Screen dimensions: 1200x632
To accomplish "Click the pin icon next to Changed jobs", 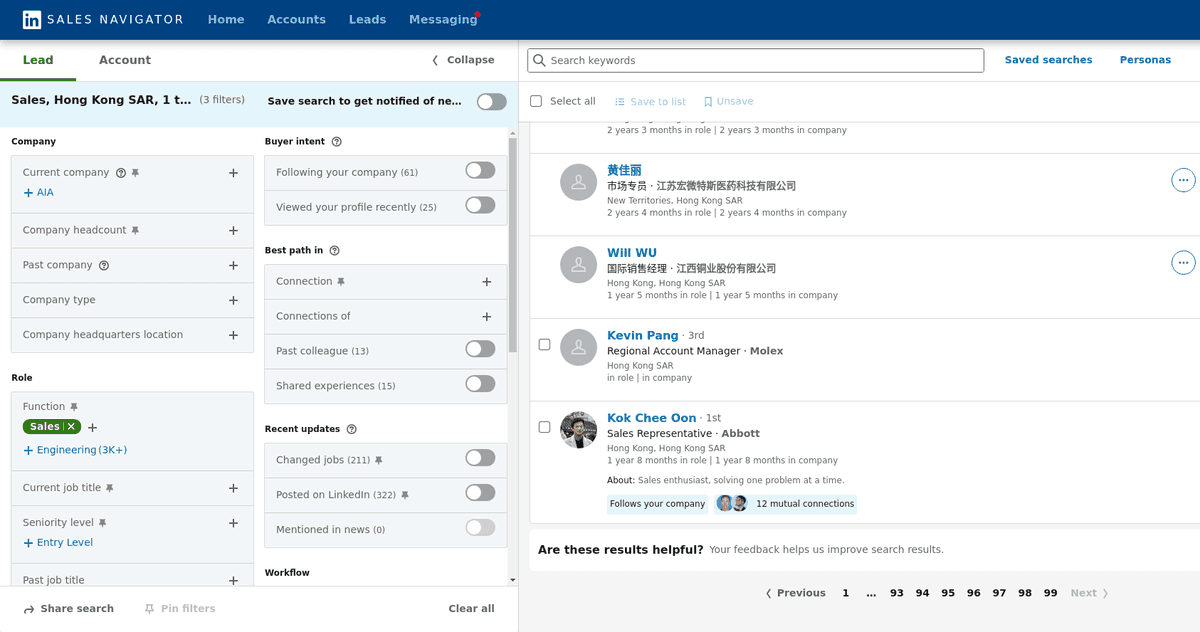I will (378, 461).
